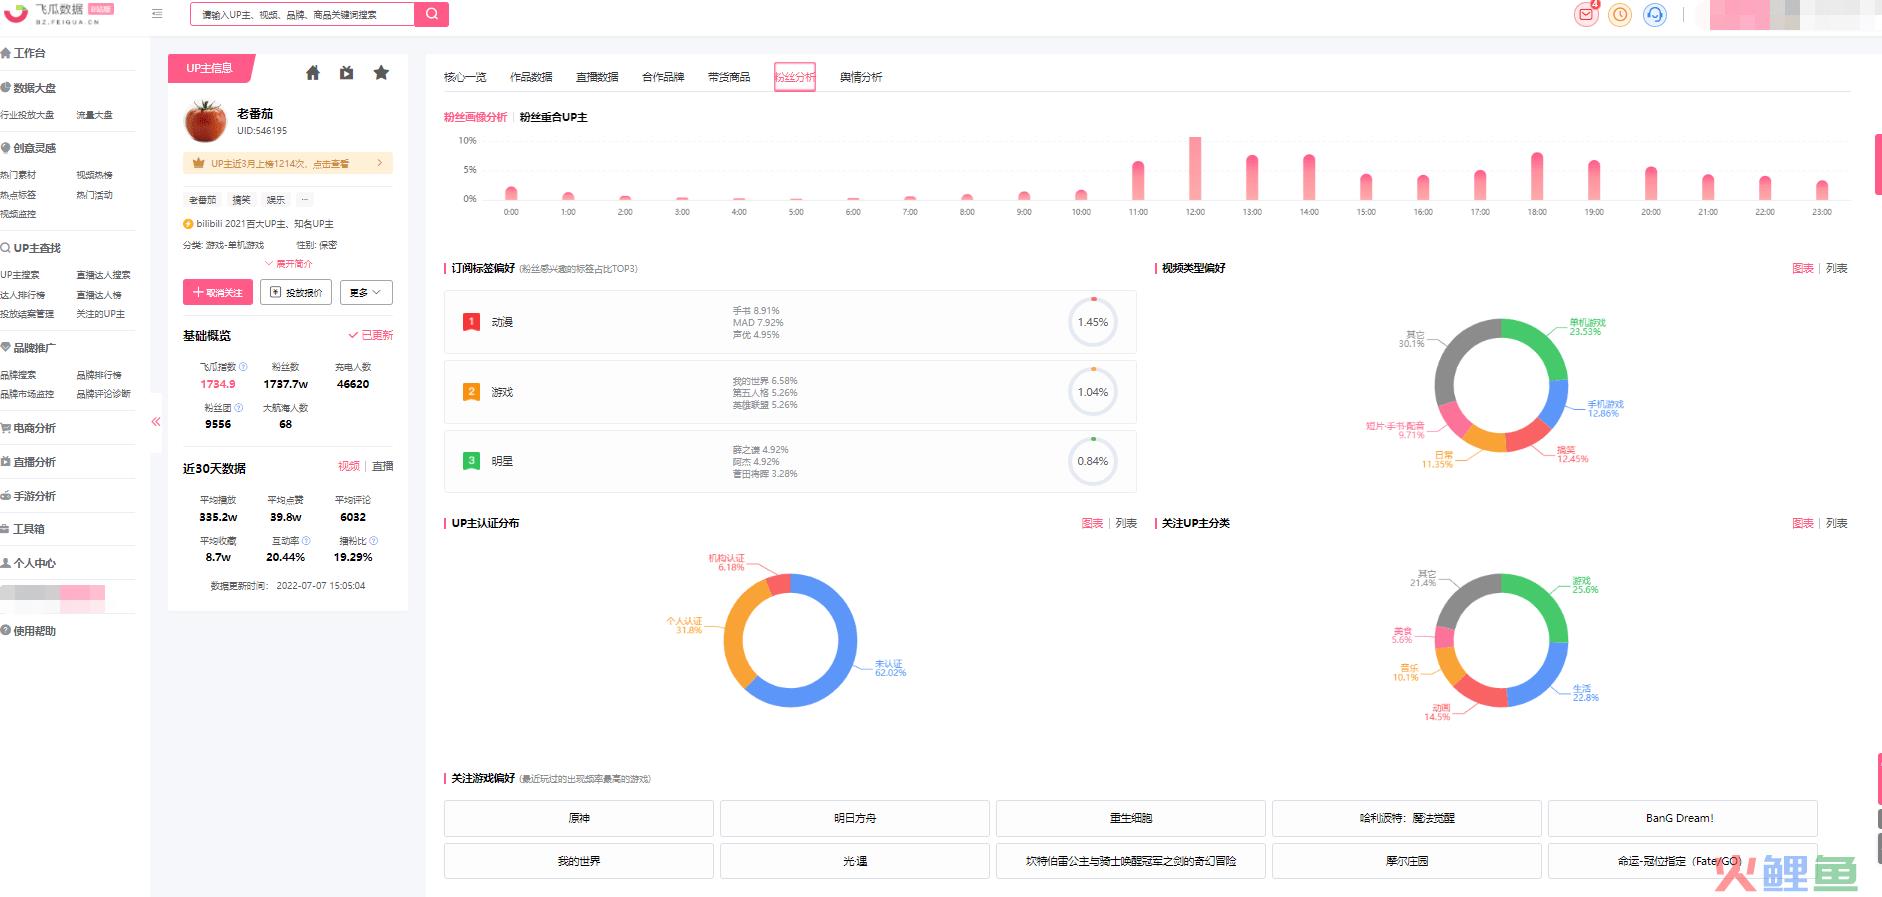Viewport: 1882px width, 897px height.
Task: Switch UP主认证分布 to 图表 view
Action: (1092, 523)
